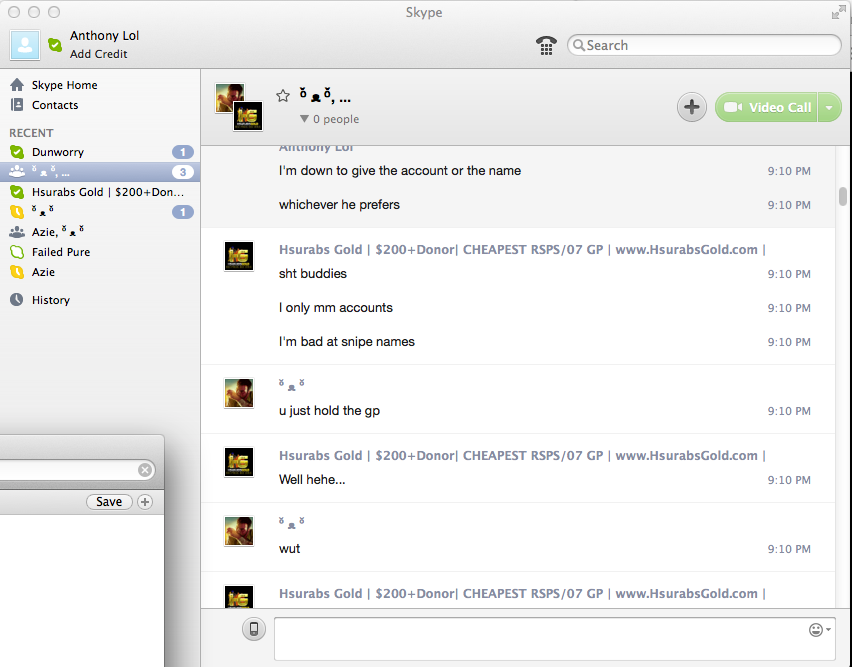Click the sender avatar beside 'u just hold the gp'
This screenshot has width=852, height=667.
pyautogui.click(x=239, y=393)
